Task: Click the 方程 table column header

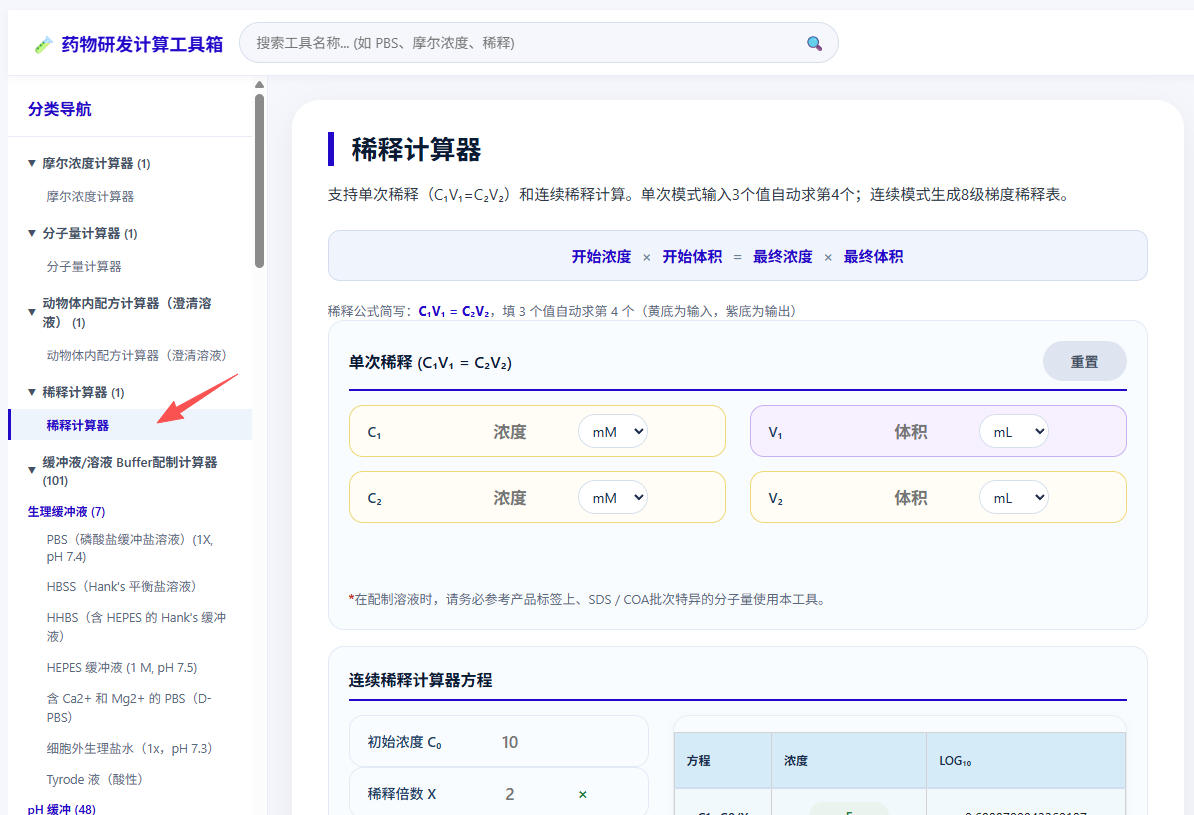Action: 723,760
